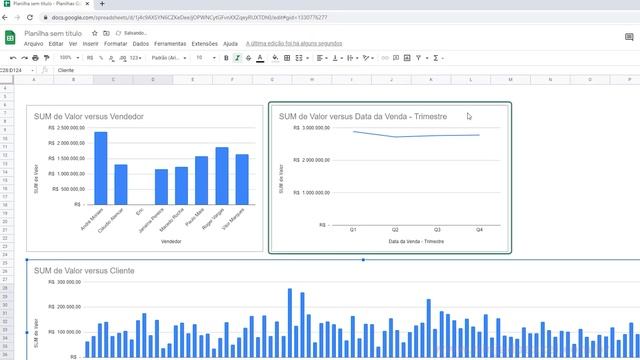Viewport: 640px width, 360px height.
Task: Open the functions sigma icon
Action: pyautogui.click(x=436, y=58)
